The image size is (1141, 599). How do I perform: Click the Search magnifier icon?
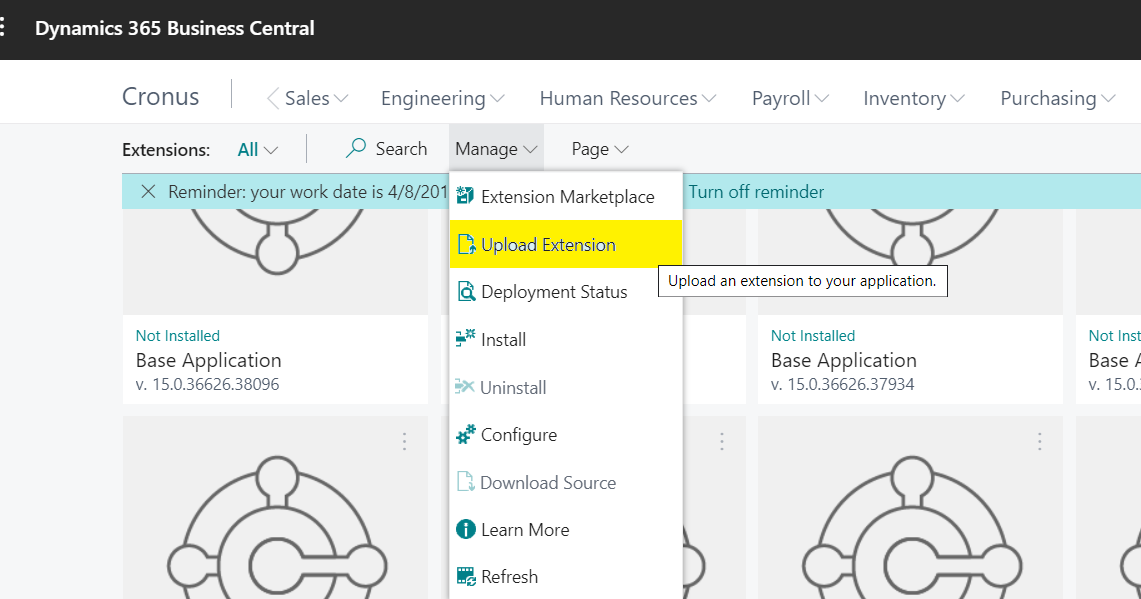(354, 148)
